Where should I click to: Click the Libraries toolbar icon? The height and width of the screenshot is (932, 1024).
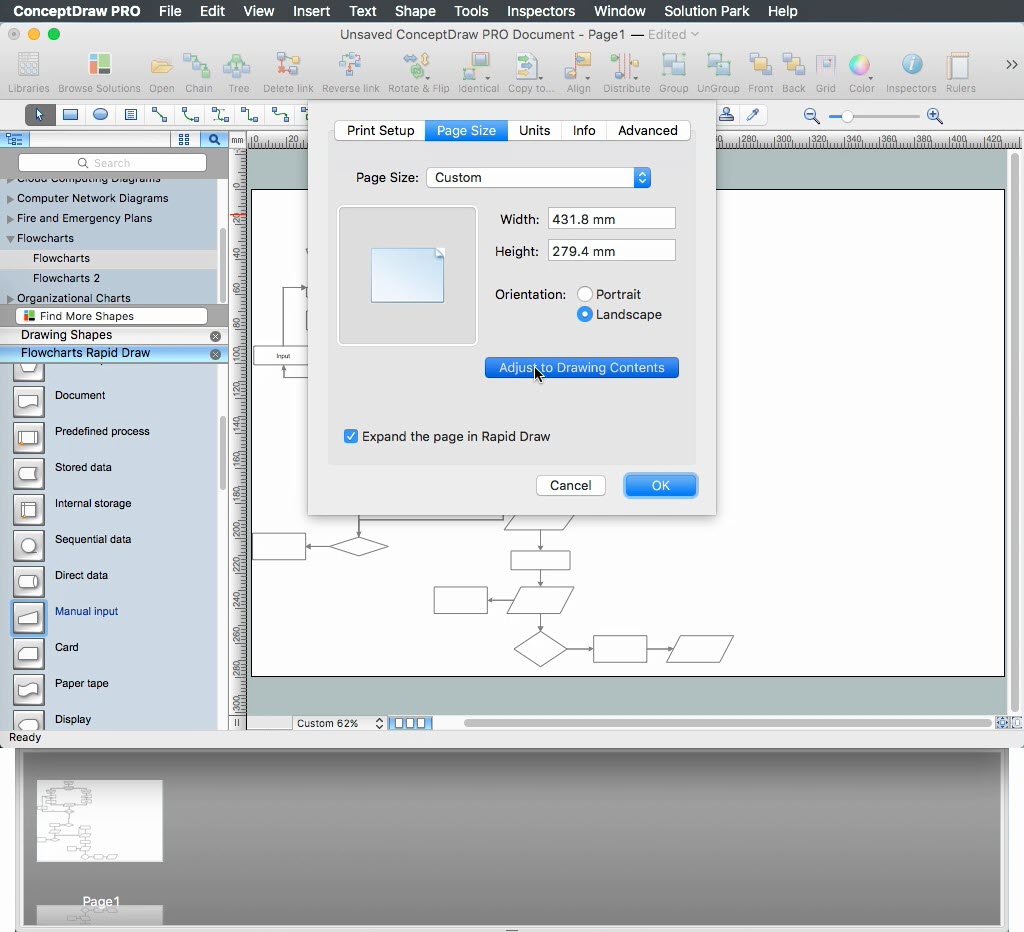coord(29,67)
